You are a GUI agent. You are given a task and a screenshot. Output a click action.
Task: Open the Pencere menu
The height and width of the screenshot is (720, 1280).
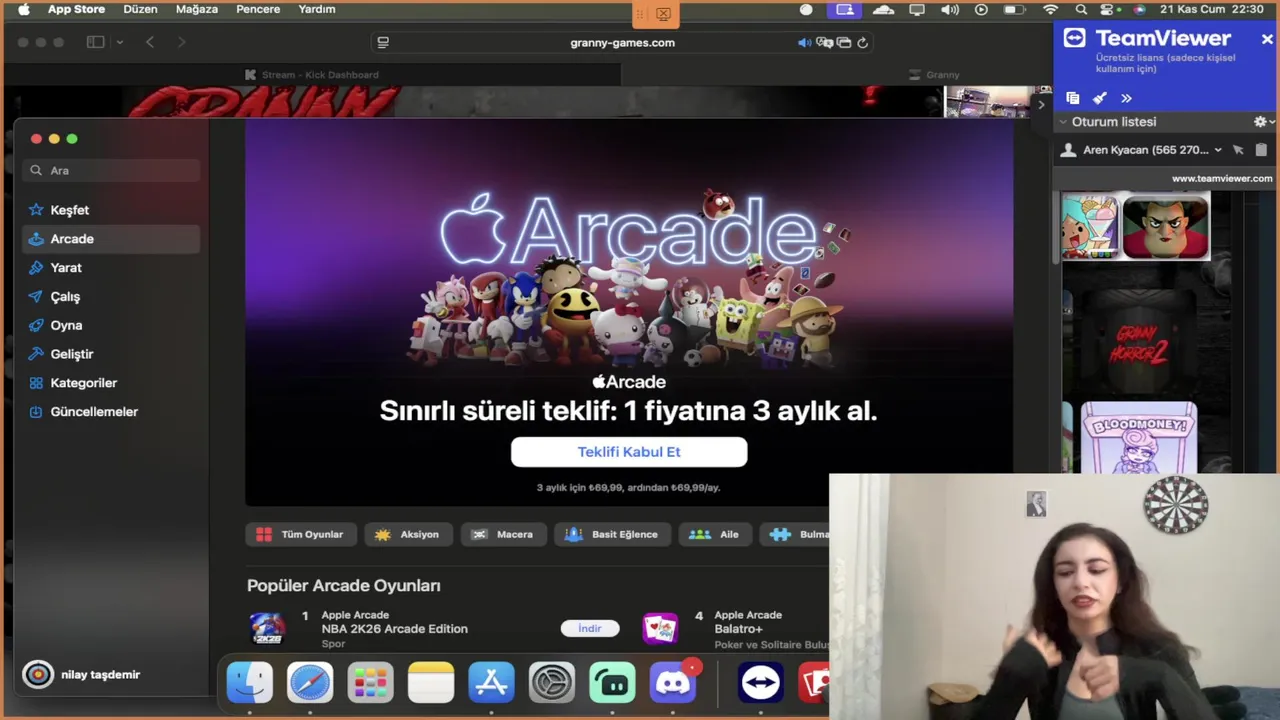pyautogui.click(x=258, y=9)
